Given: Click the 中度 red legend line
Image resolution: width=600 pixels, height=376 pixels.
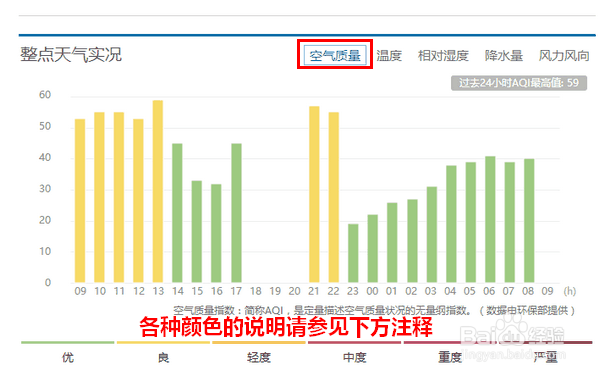Looking at the screenshot, I should click(355, 342).
